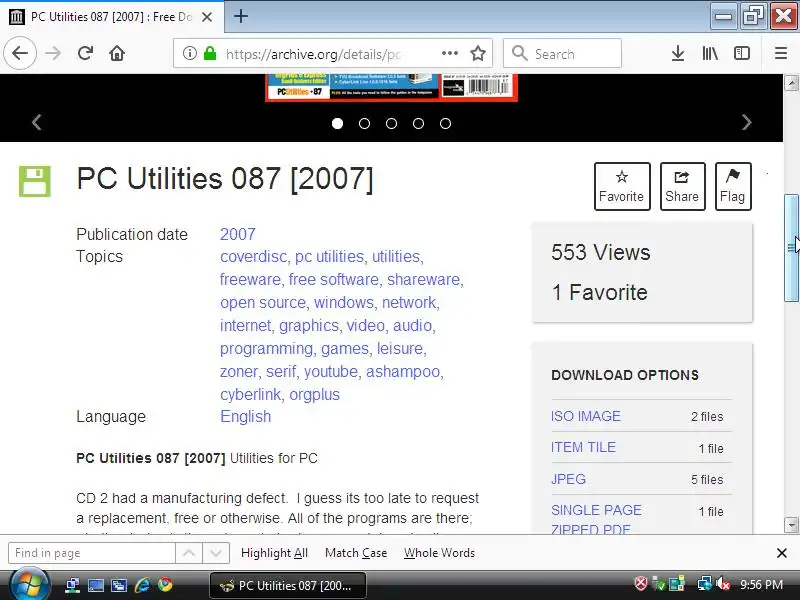Download the ITEM TILE file
This screenshot has width=800, height=600.
tap(583, 447)
